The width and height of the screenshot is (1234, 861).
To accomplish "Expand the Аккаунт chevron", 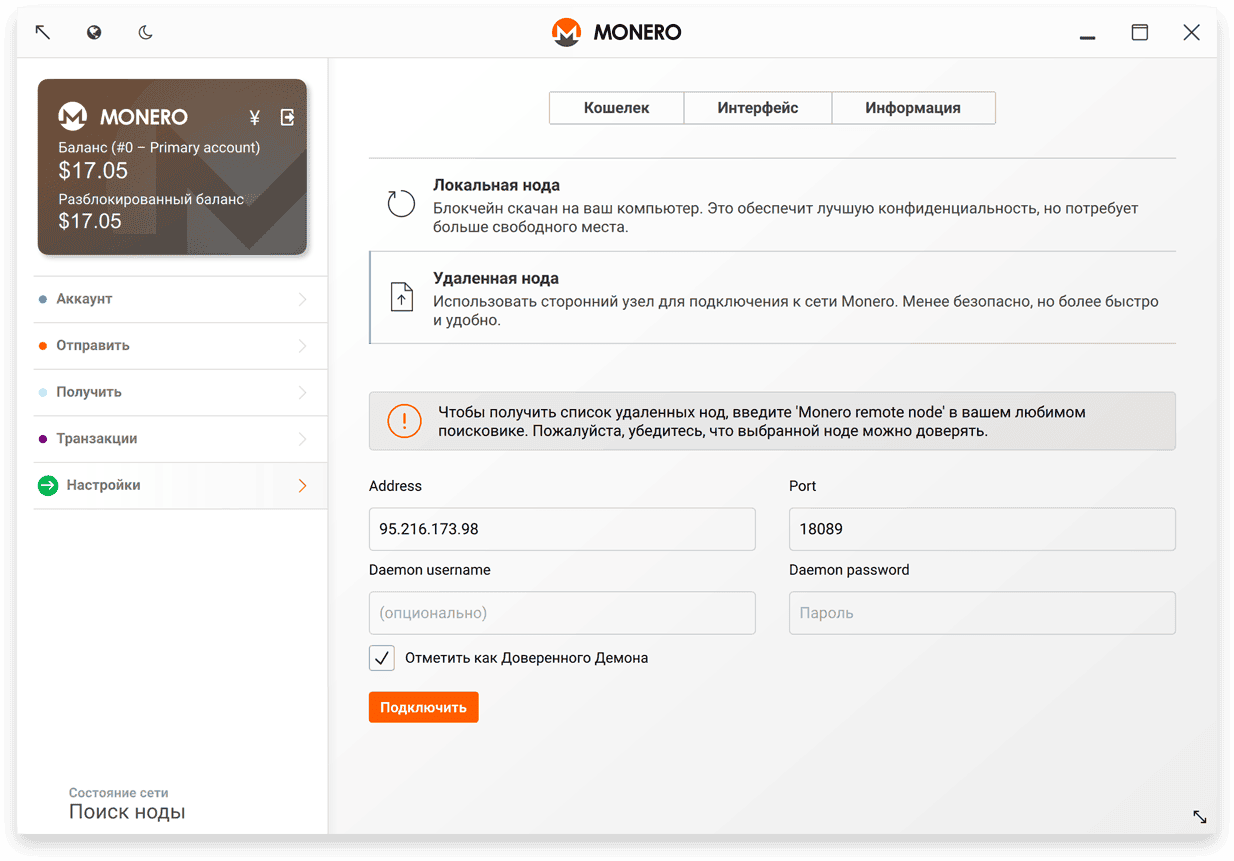I will click(302, 299).
